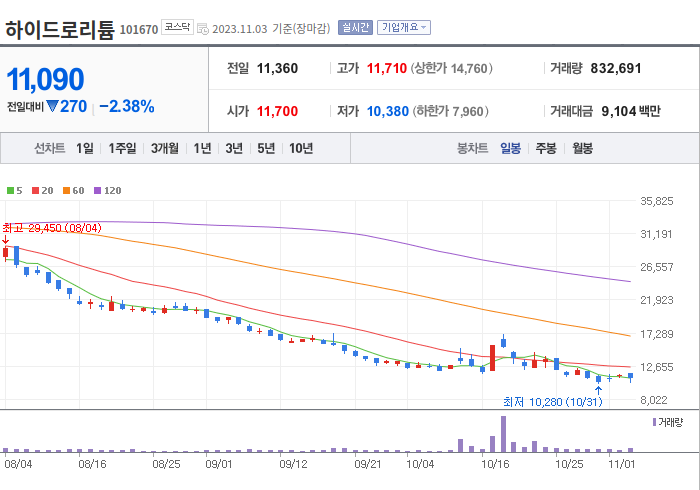Screen dimensions: 700x490
Task: Switch to 주봉 weekly candle chart
Action: [546, 148]
